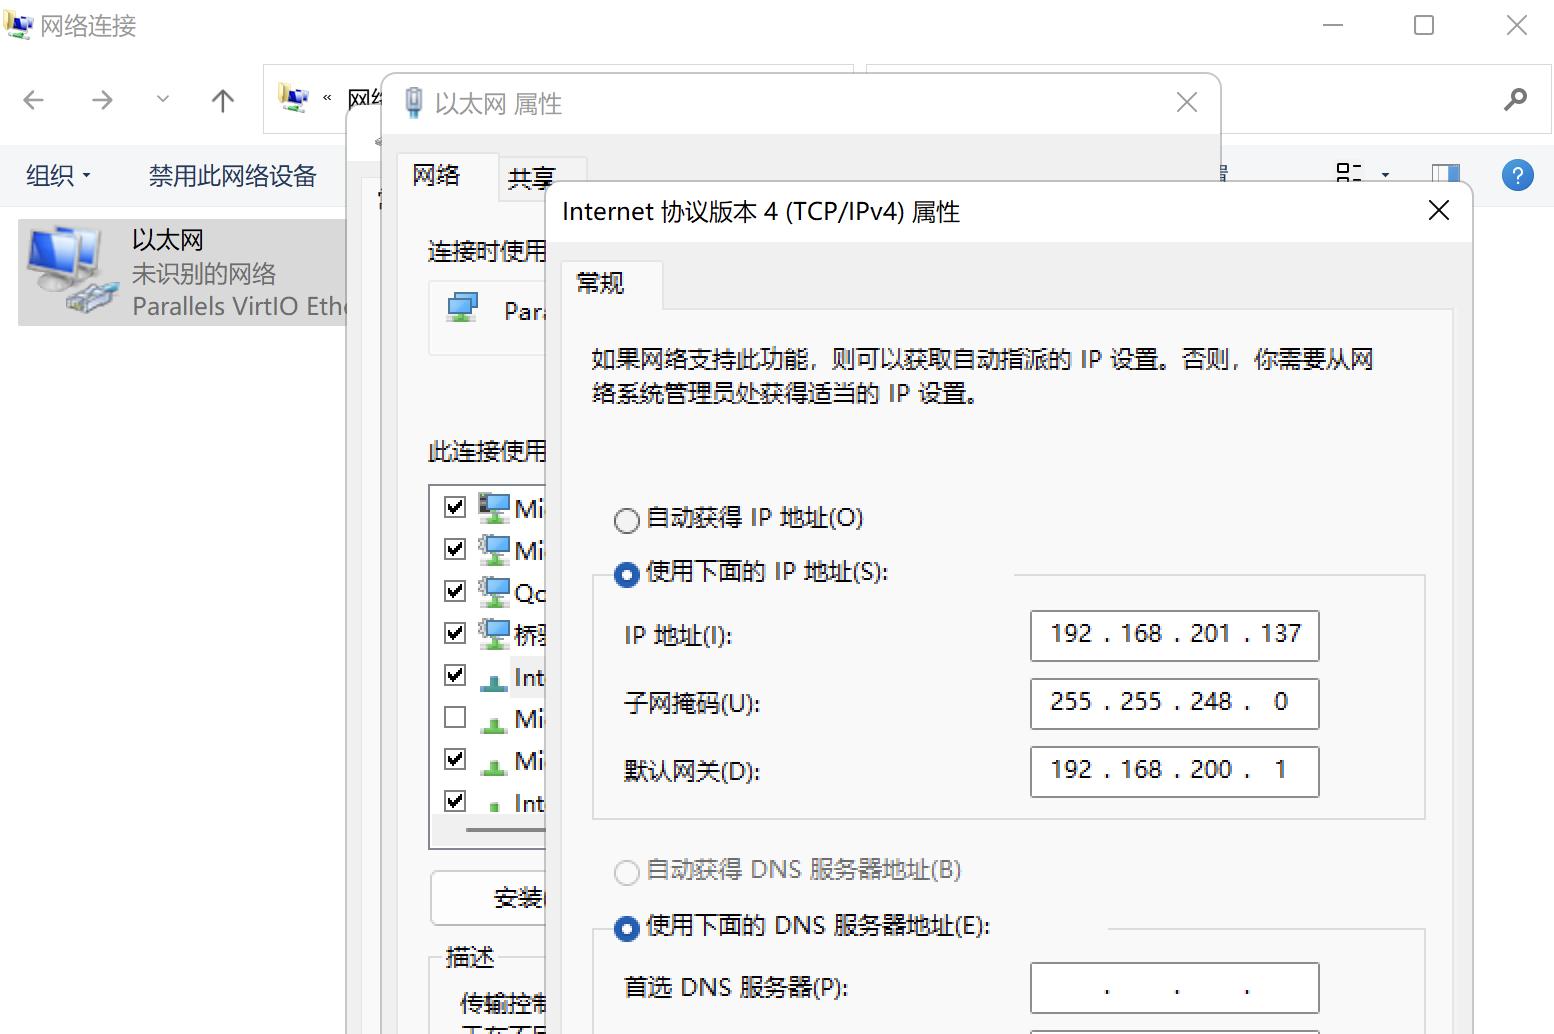Click the component list horizontal scrollbar

pyautogui.click(x=505, y=830)
